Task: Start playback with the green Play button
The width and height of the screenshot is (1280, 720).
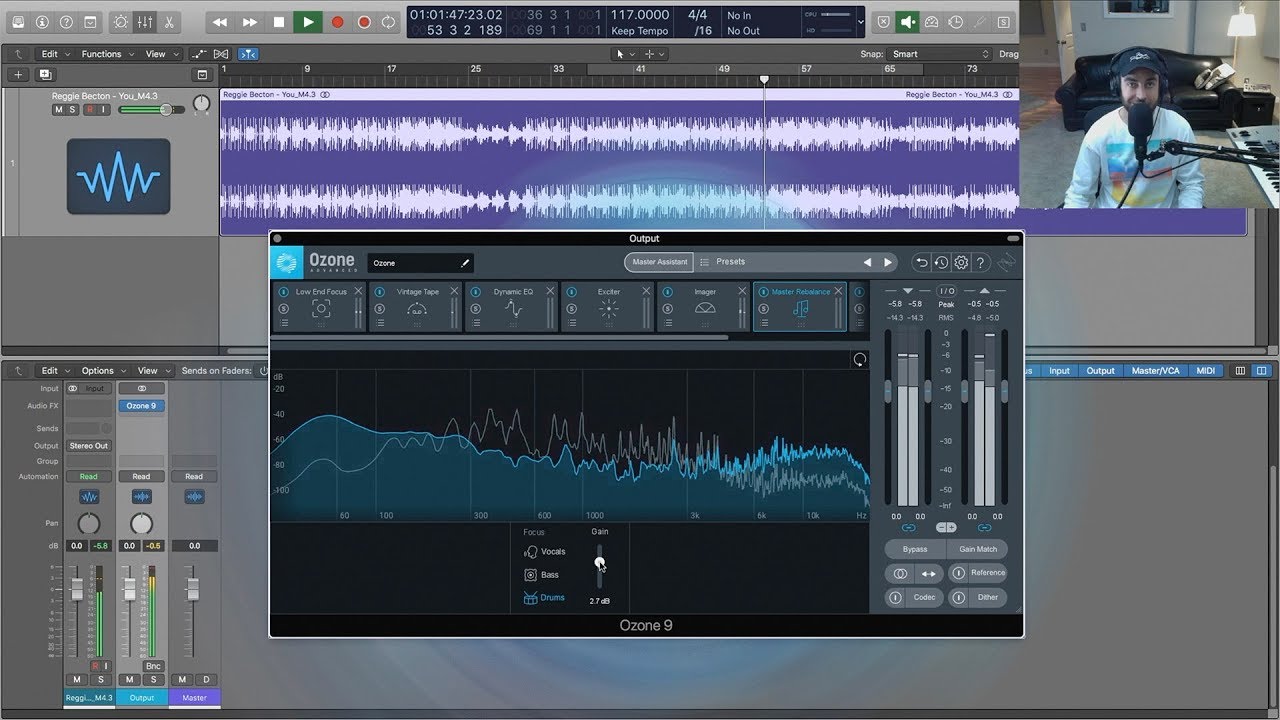Action: (308, 21)
